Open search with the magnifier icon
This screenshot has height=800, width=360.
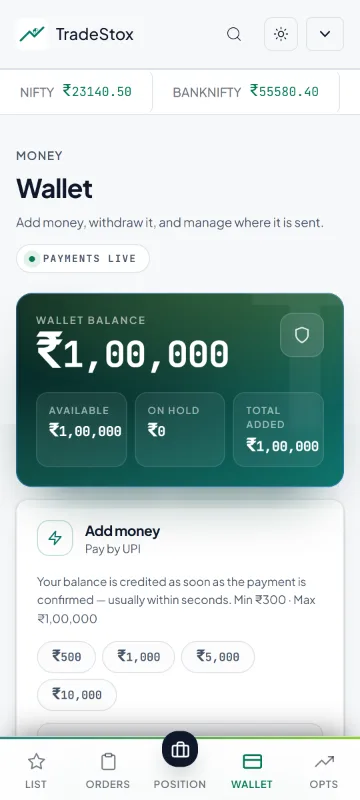234,34
